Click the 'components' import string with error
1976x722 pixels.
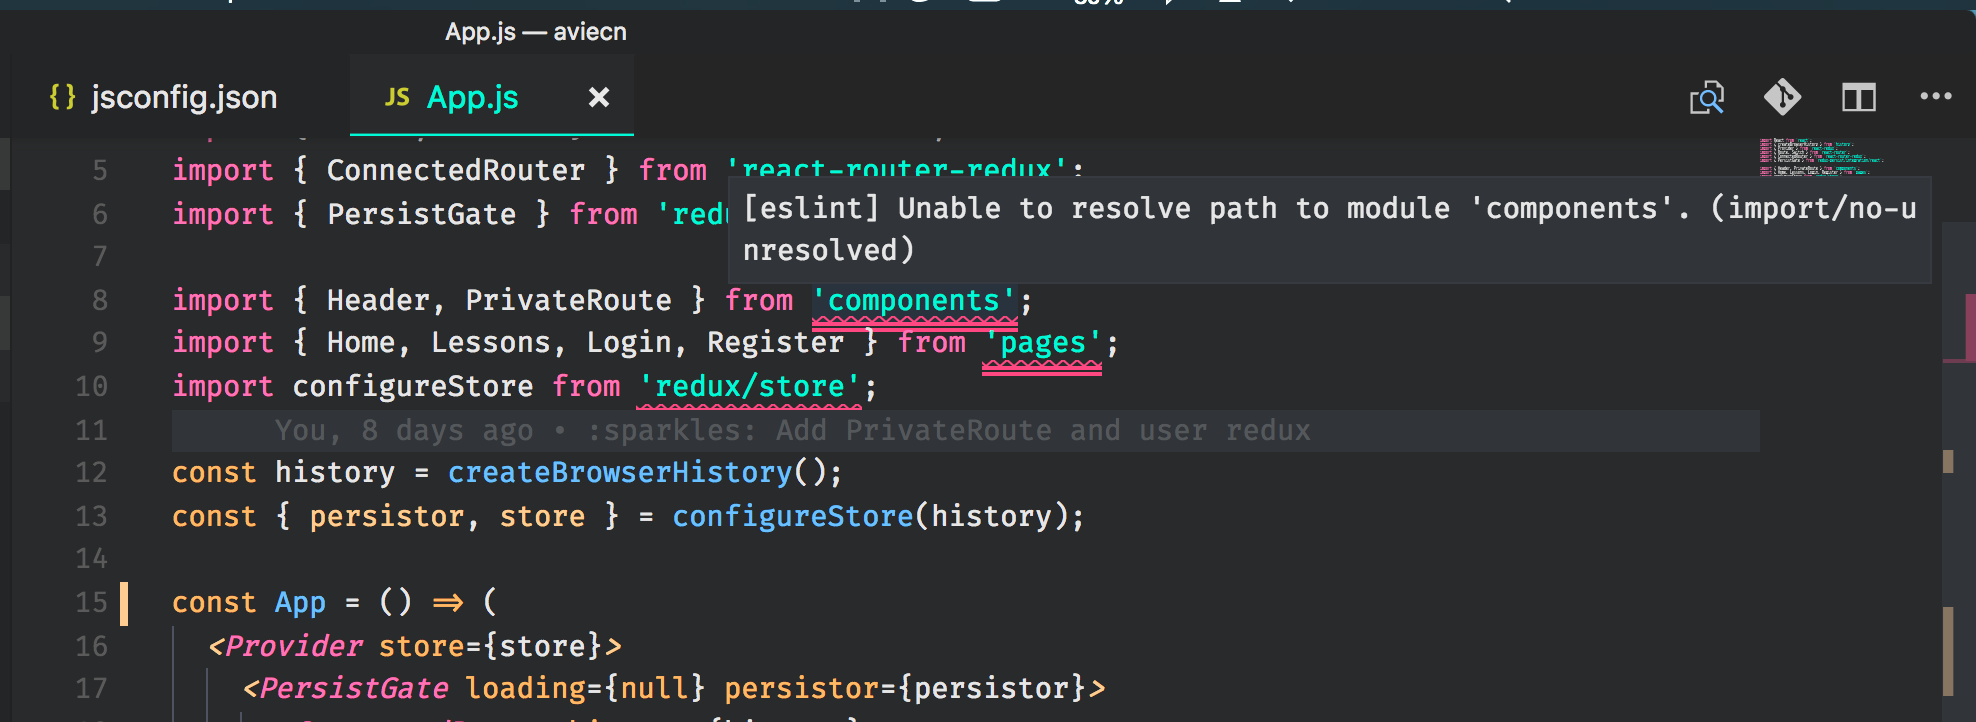914,300
